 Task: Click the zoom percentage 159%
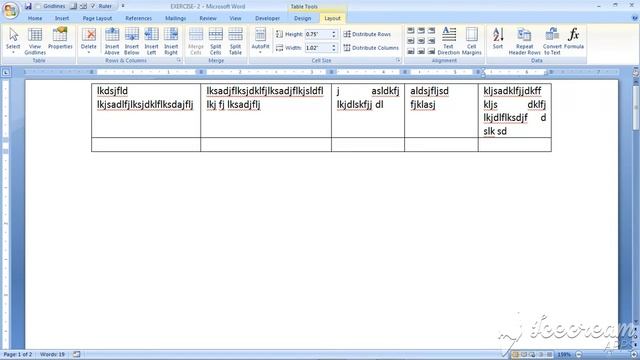tap(564, 355)
